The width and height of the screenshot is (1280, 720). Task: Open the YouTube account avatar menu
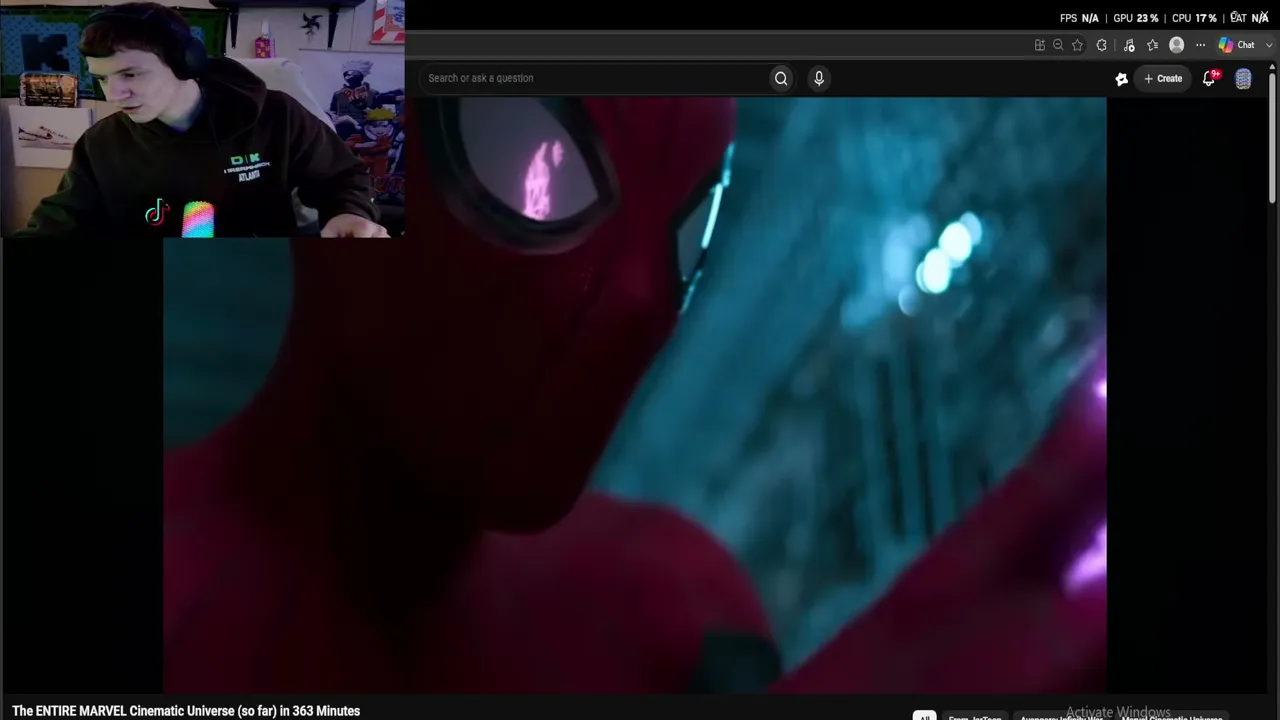1243,79
